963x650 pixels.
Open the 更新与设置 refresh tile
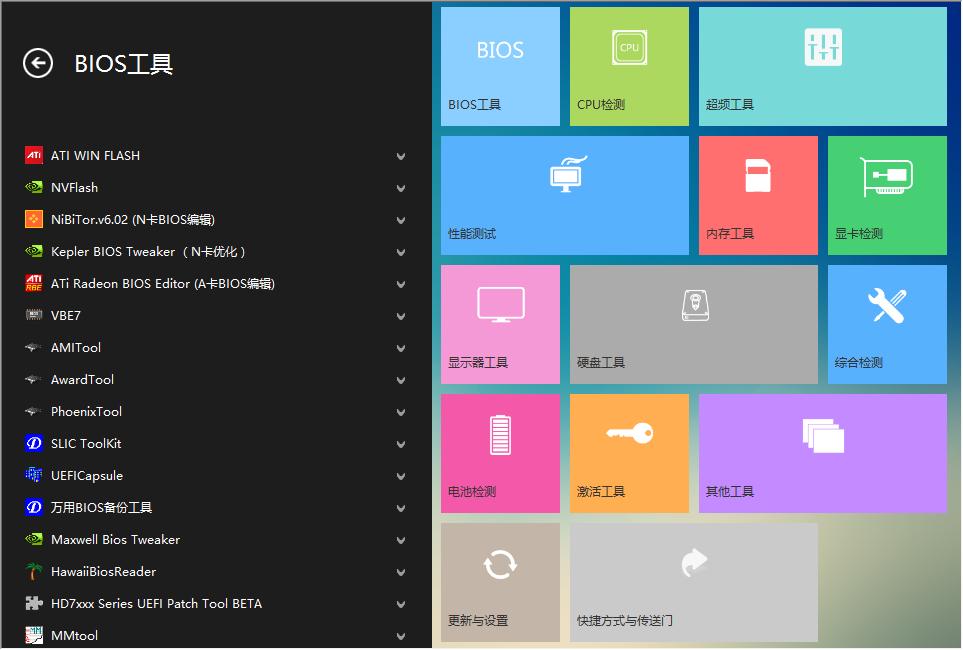(x=500, y=582)
